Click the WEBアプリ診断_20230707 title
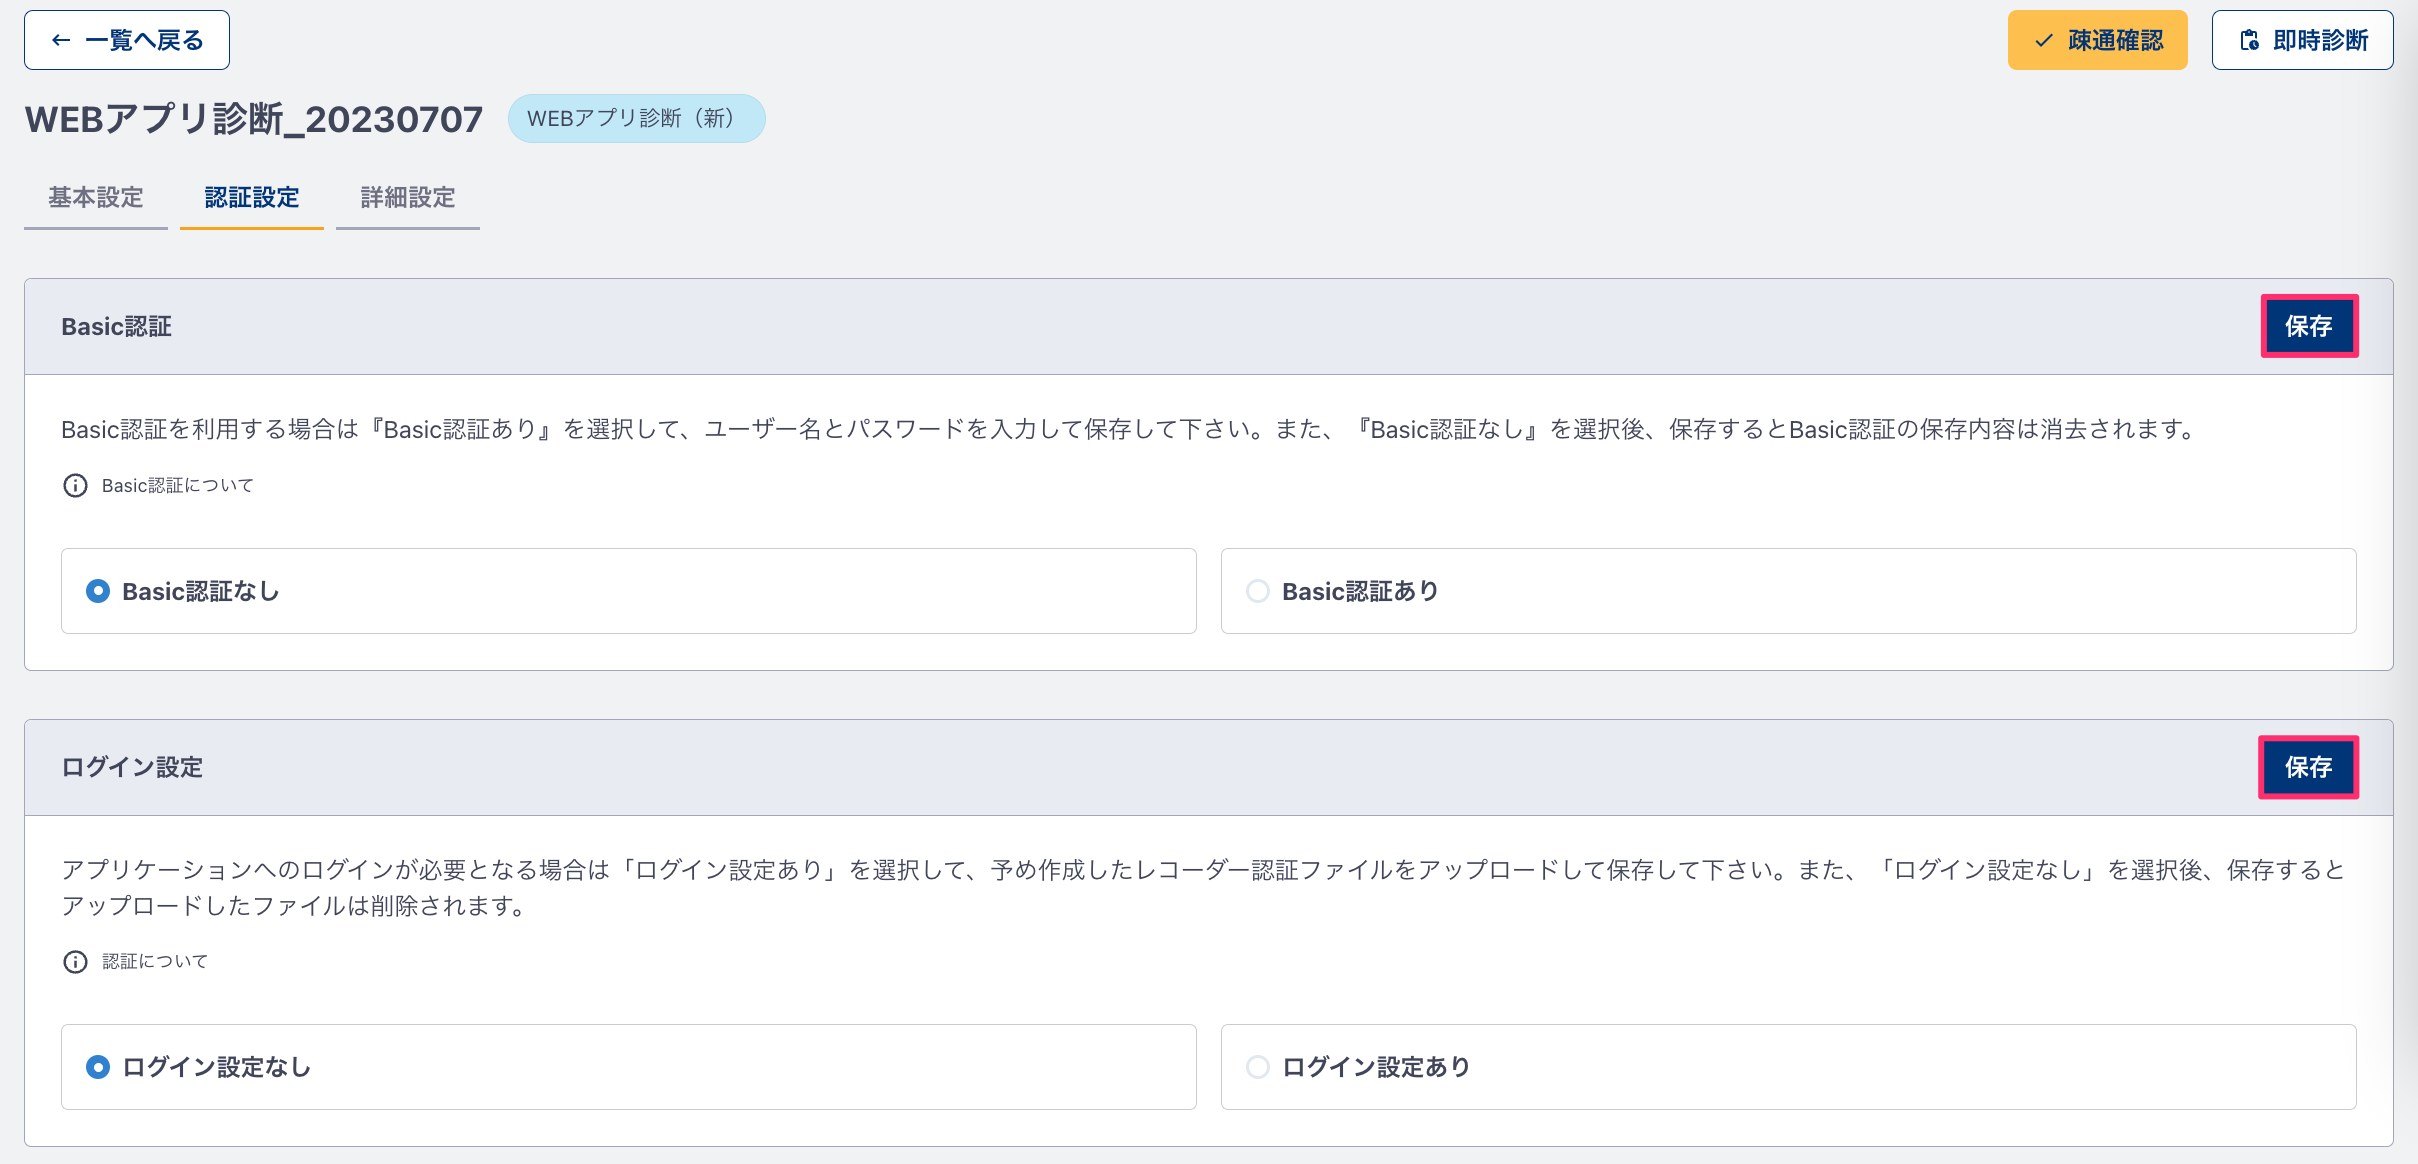Viewport: 2418px width, 1164px height. pyautogui.click(x=254, y=120)
